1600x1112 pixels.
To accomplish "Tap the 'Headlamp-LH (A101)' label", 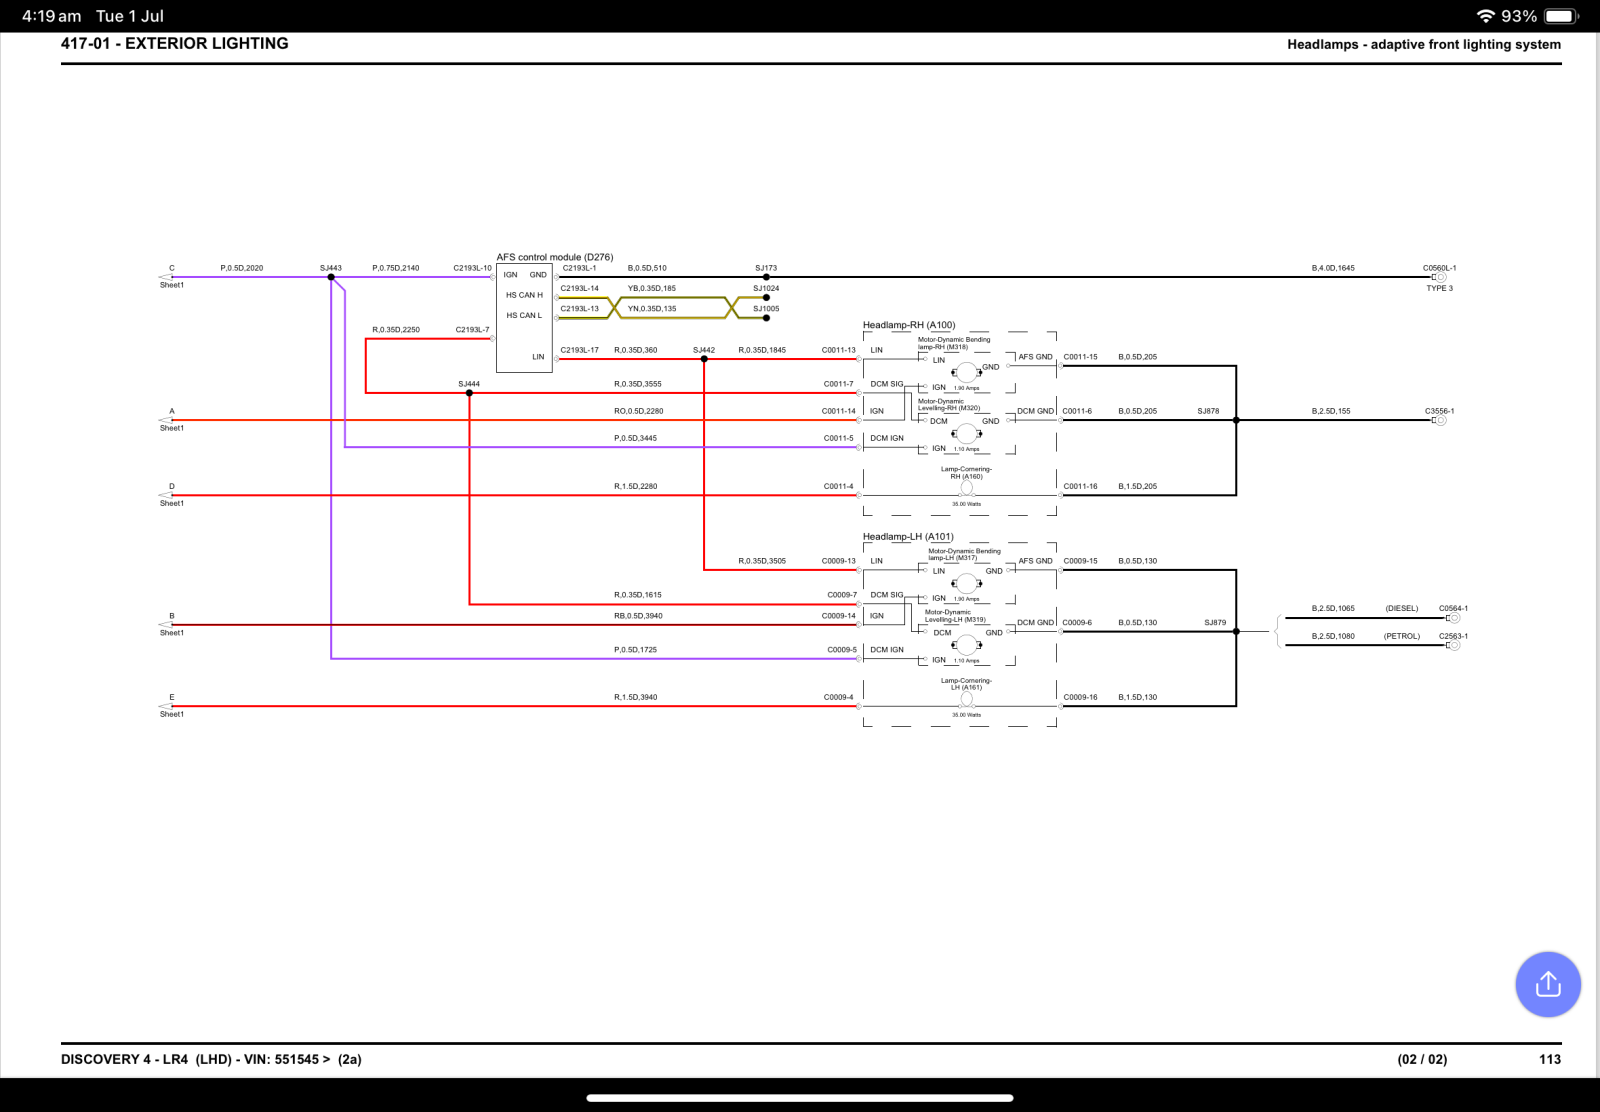I will pyautogui.click(x=909, y=537).
